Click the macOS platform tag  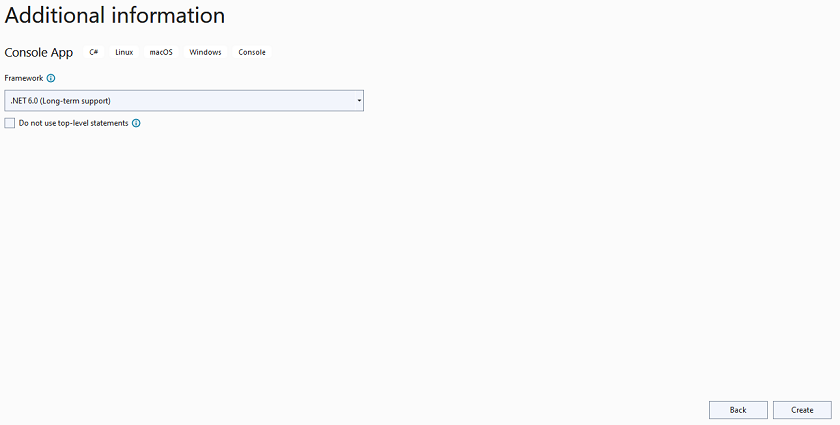tap(161, 52)
